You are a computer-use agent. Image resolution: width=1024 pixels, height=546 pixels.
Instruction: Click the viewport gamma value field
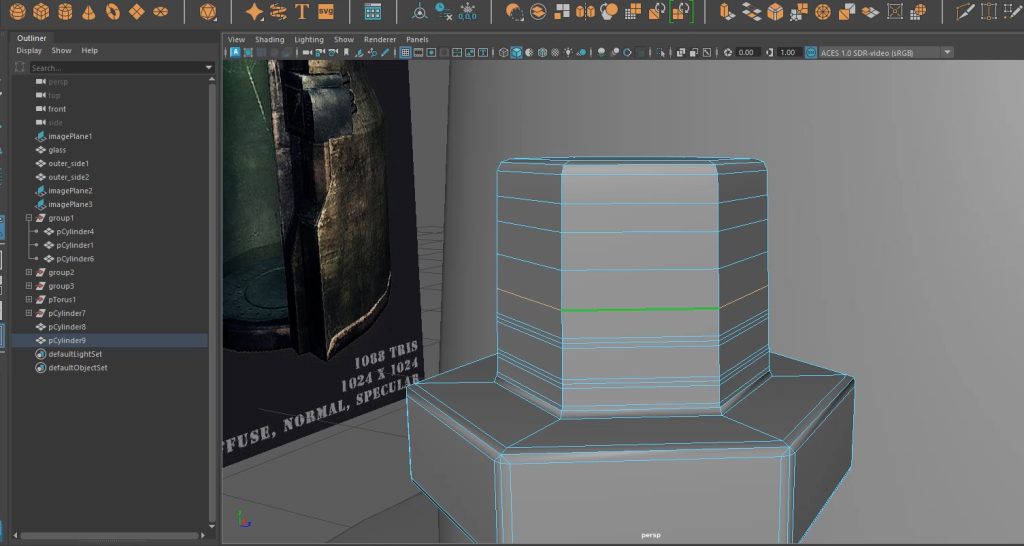pyautogui.click(x=787, y=52)
